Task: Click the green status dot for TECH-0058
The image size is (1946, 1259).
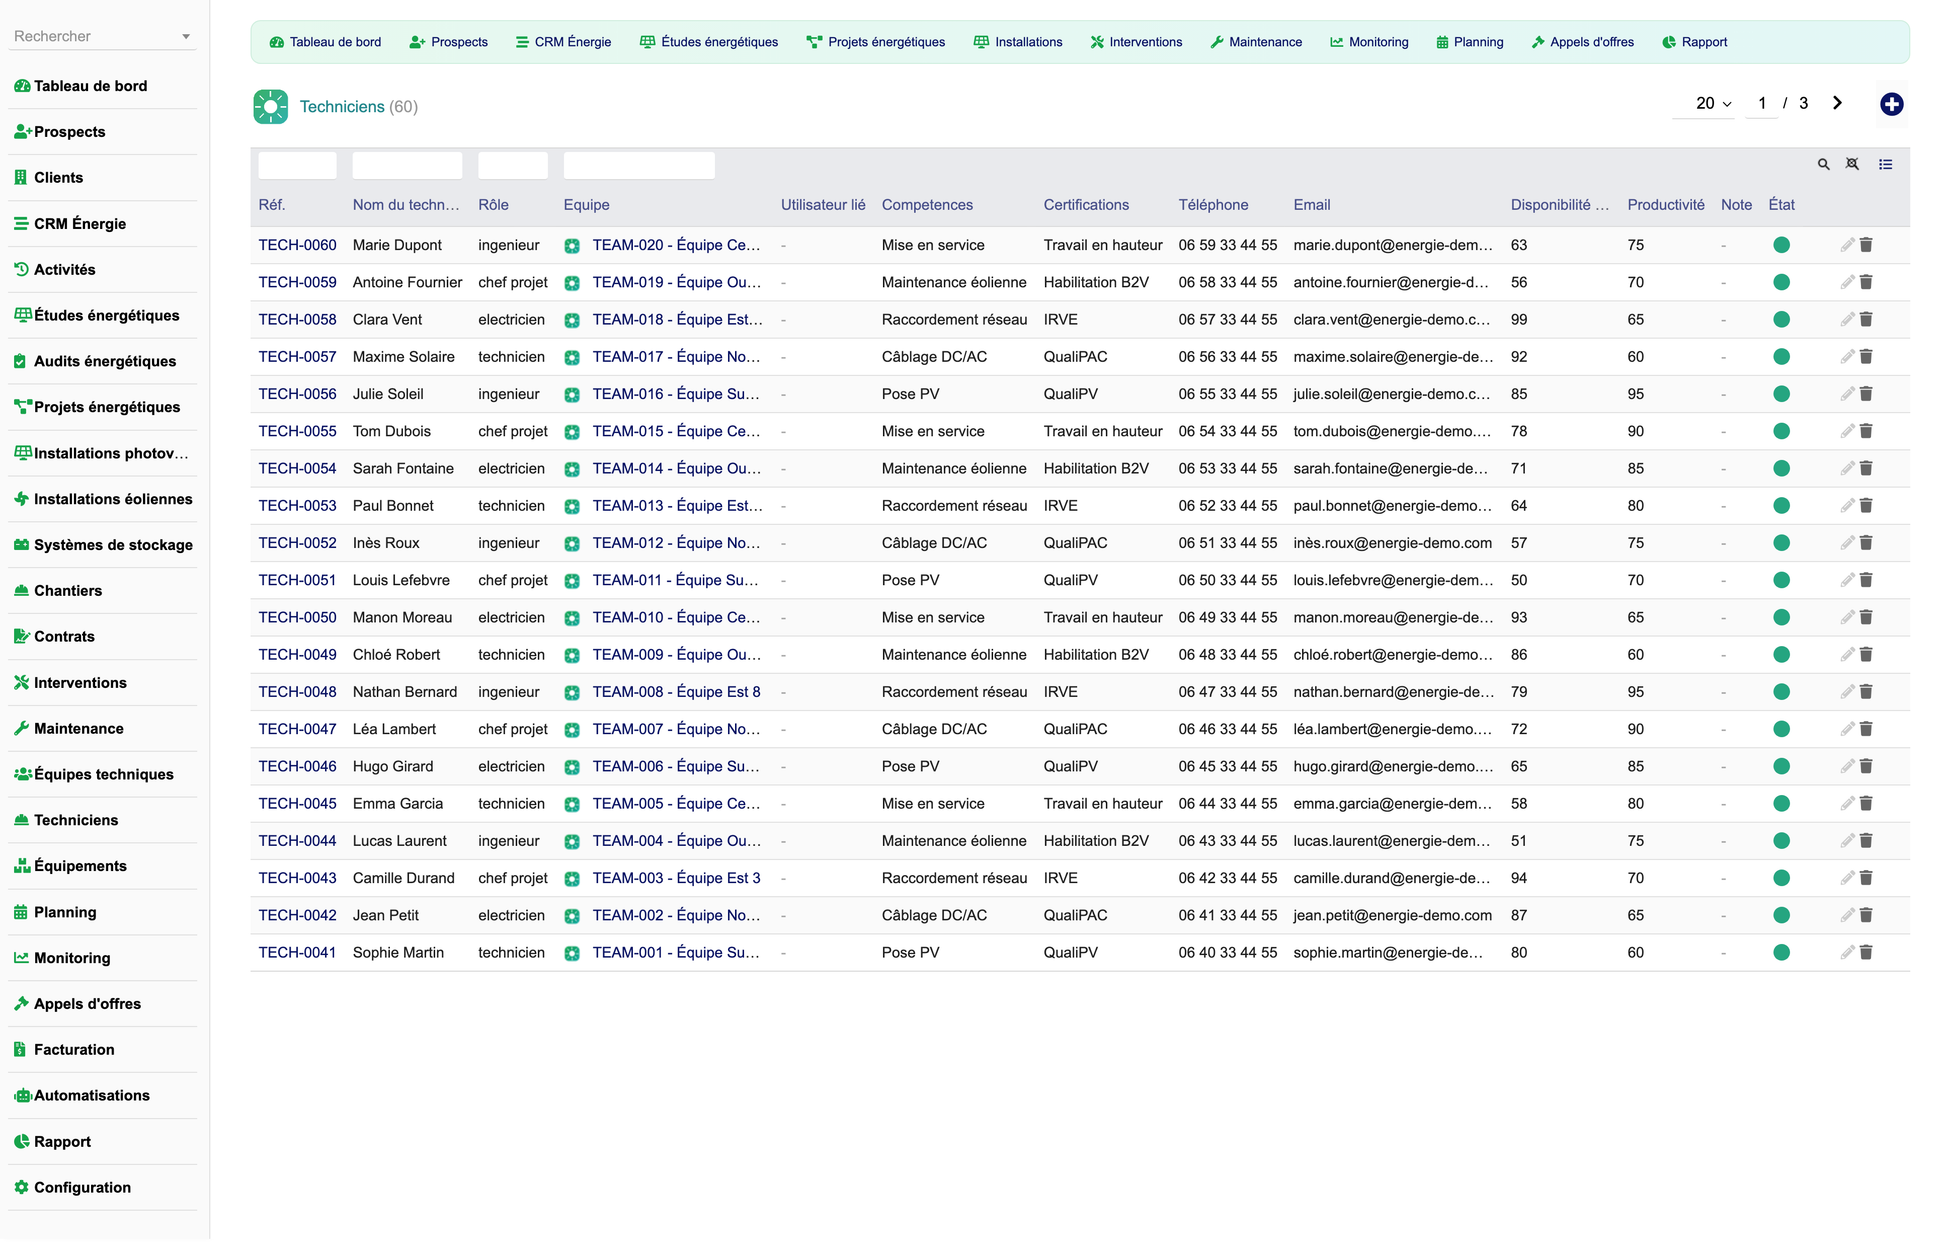Action: (x=1781, y=320)
